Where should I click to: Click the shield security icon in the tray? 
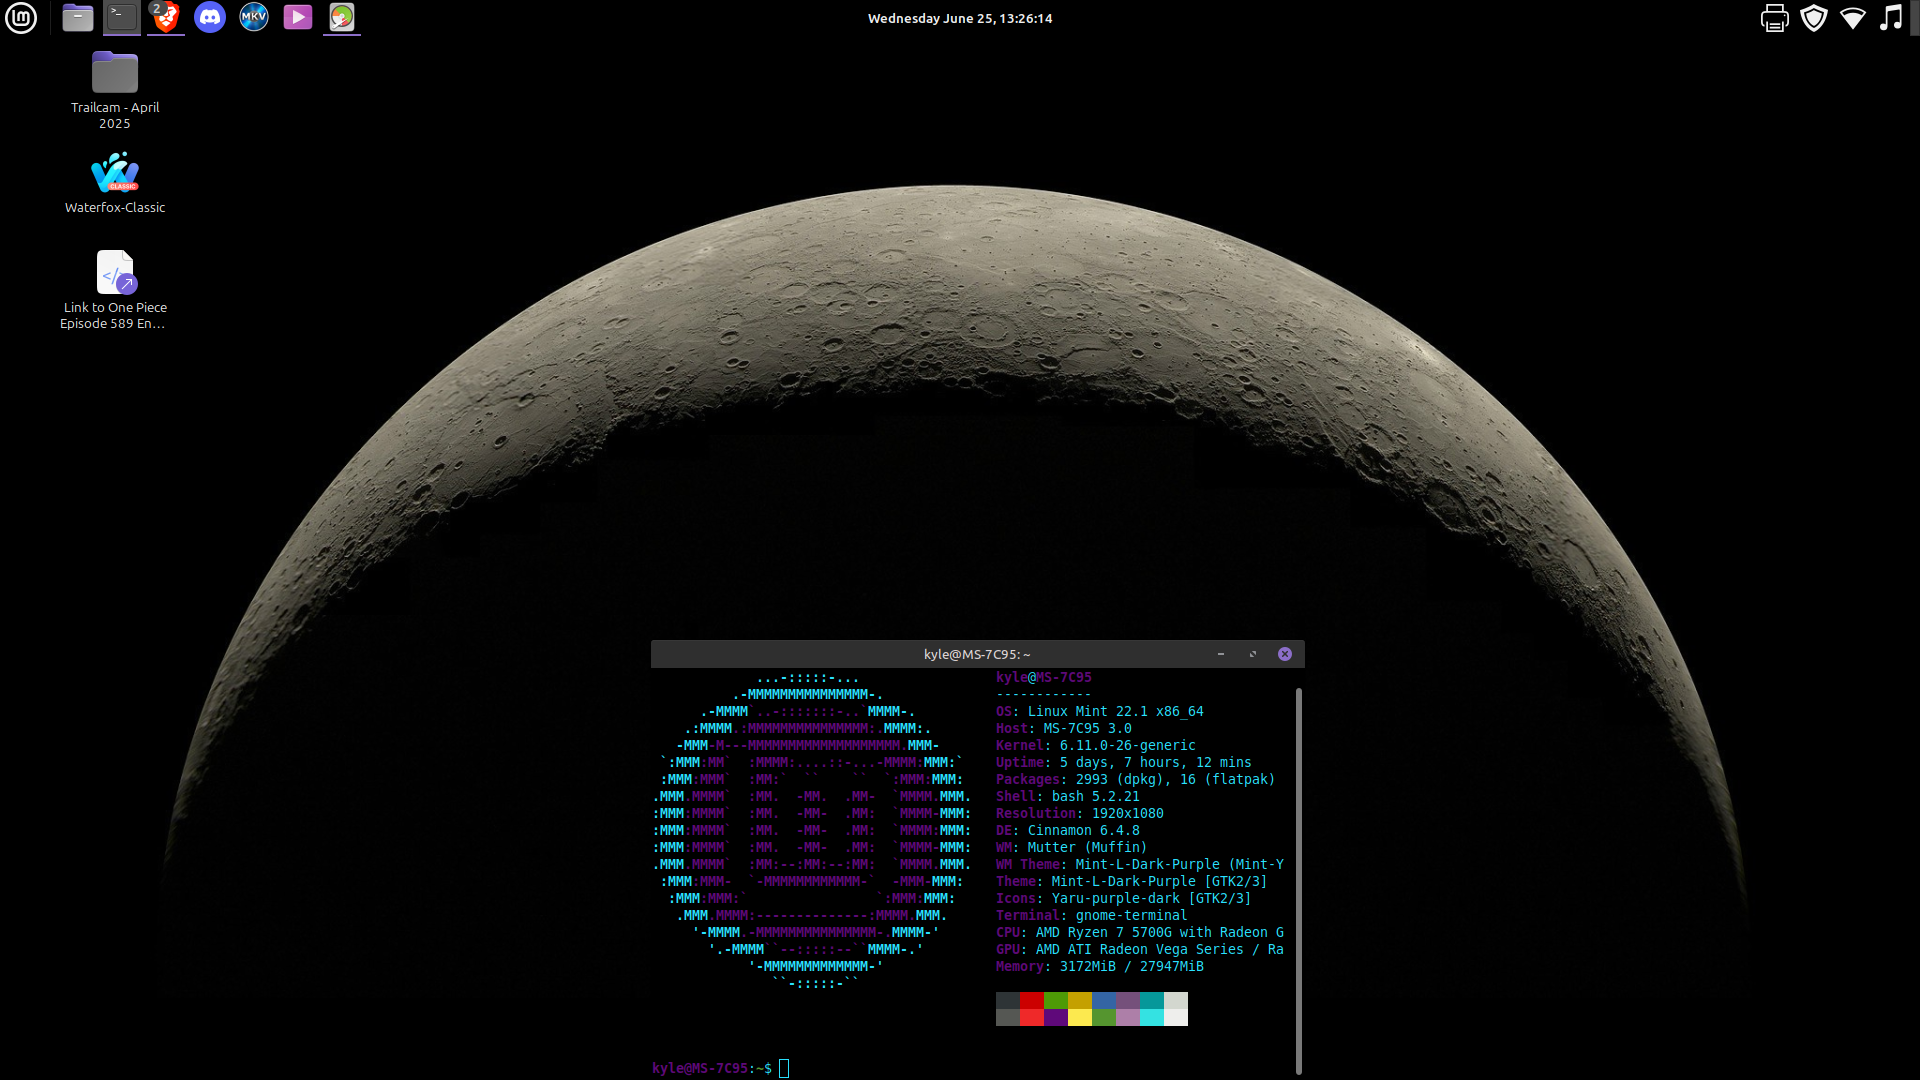pos(1814,18)
